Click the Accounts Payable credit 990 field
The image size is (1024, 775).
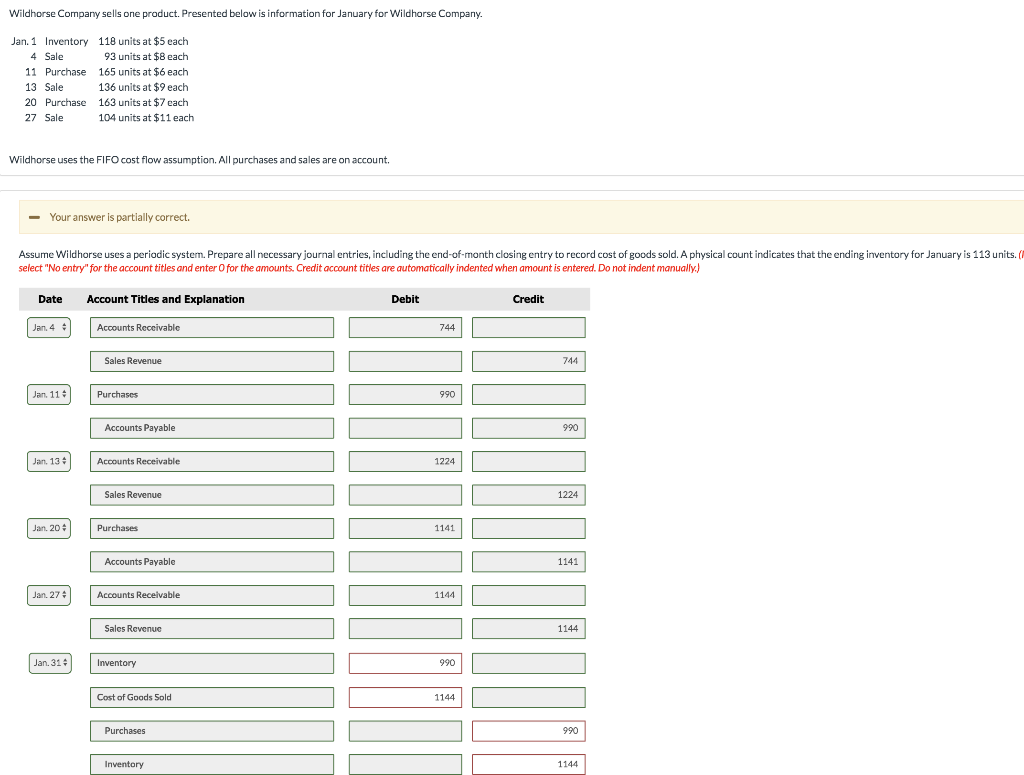click(x=528, y=428)
